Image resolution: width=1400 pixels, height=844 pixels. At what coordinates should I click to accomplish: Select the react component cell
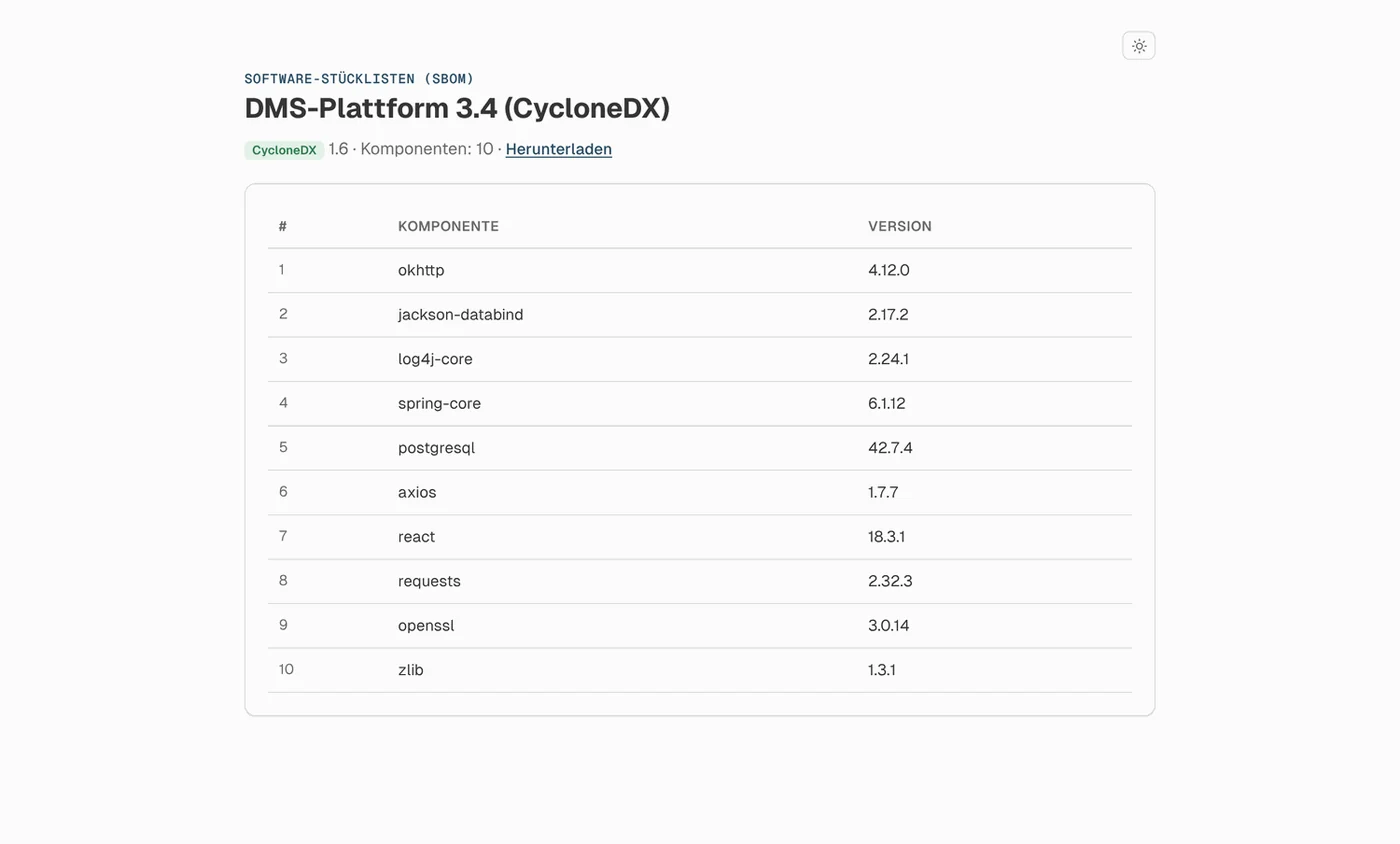[416, 536]
